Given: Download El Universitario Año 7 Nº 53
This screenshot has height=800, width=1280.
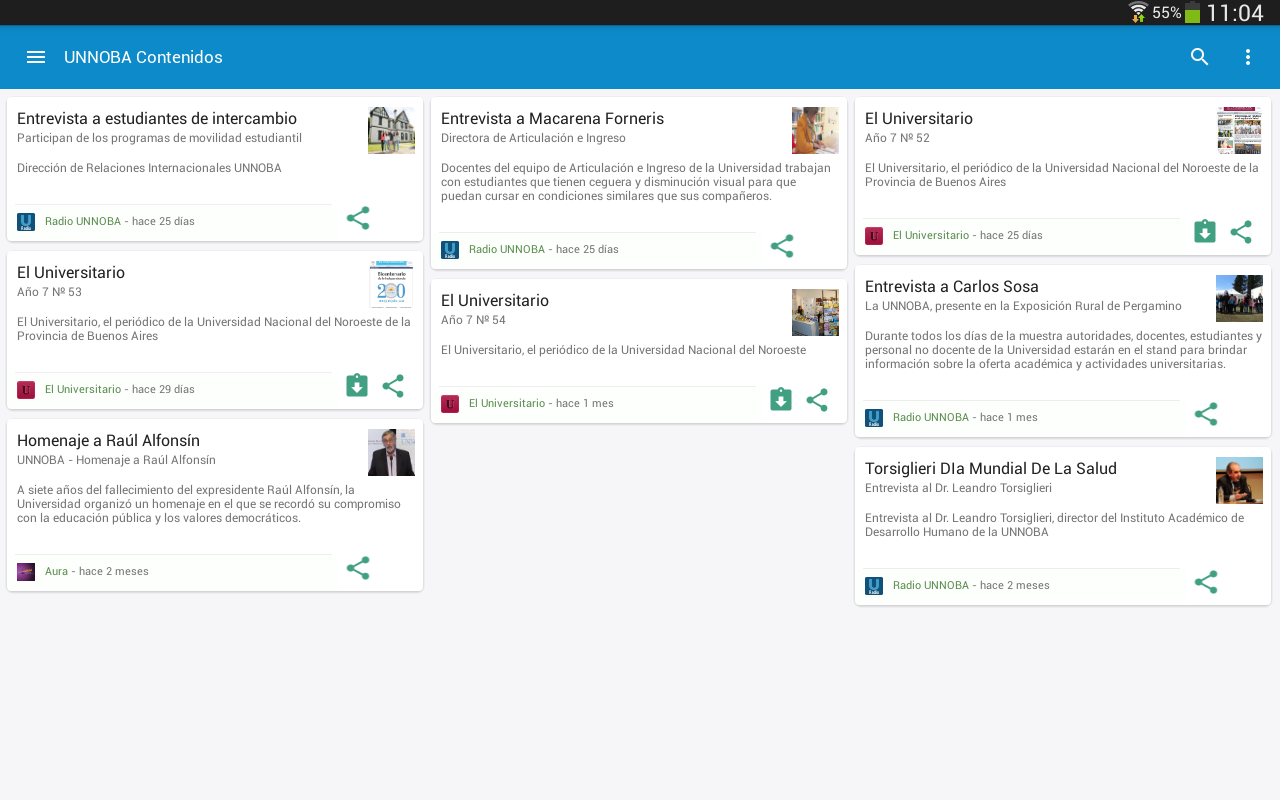Looking at the screenshot, I should pos(357,386).
